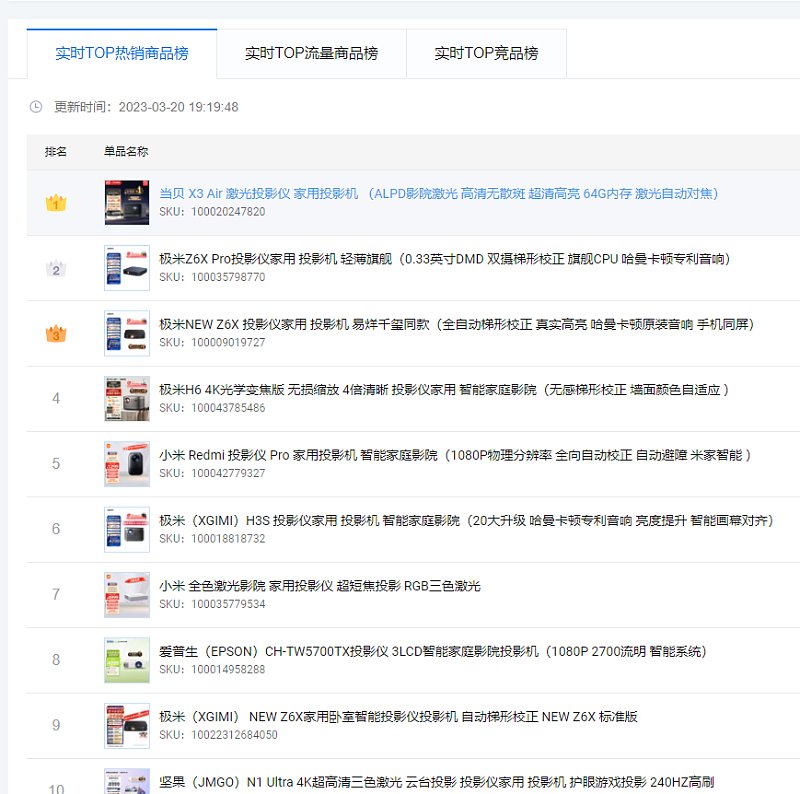Open the 极米H6 4K product thumbnail image

[x=127, y=399]
